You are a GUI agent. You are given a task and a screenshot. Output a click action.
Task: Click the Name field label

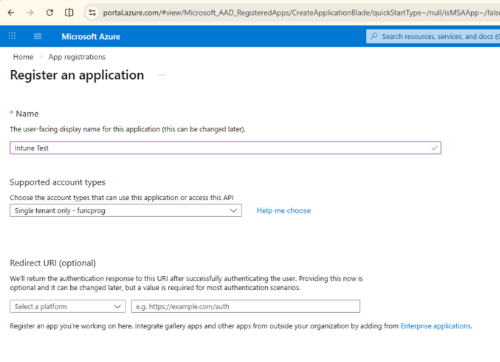point(27,114)
